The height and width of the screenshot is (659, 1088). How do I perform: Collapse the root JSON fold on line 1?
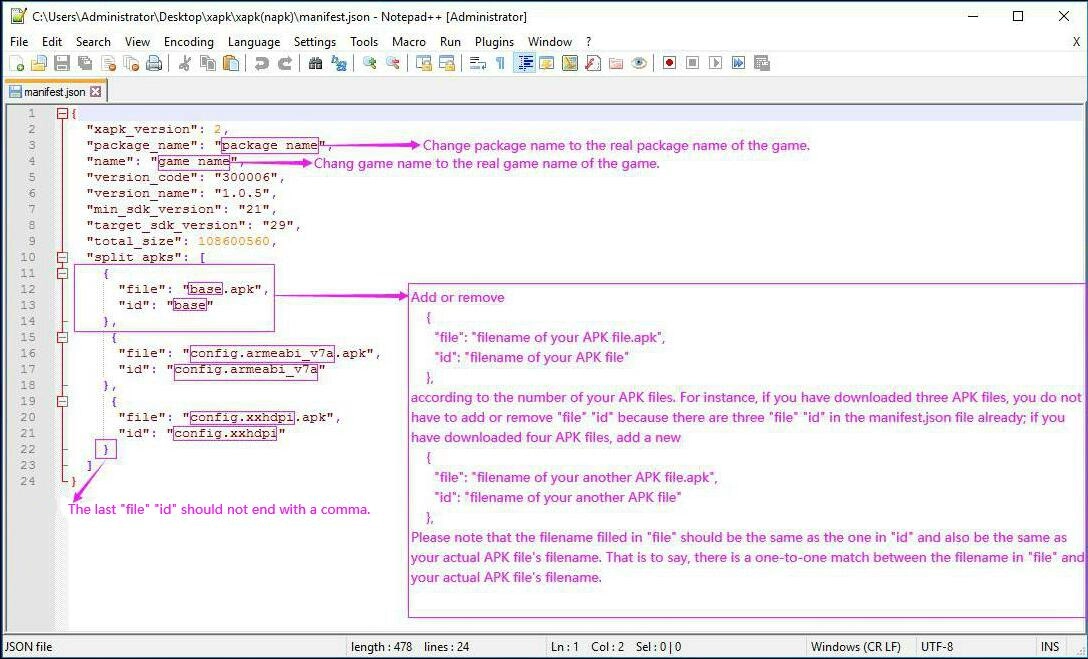pyautogui.click(x=61, y=113)
